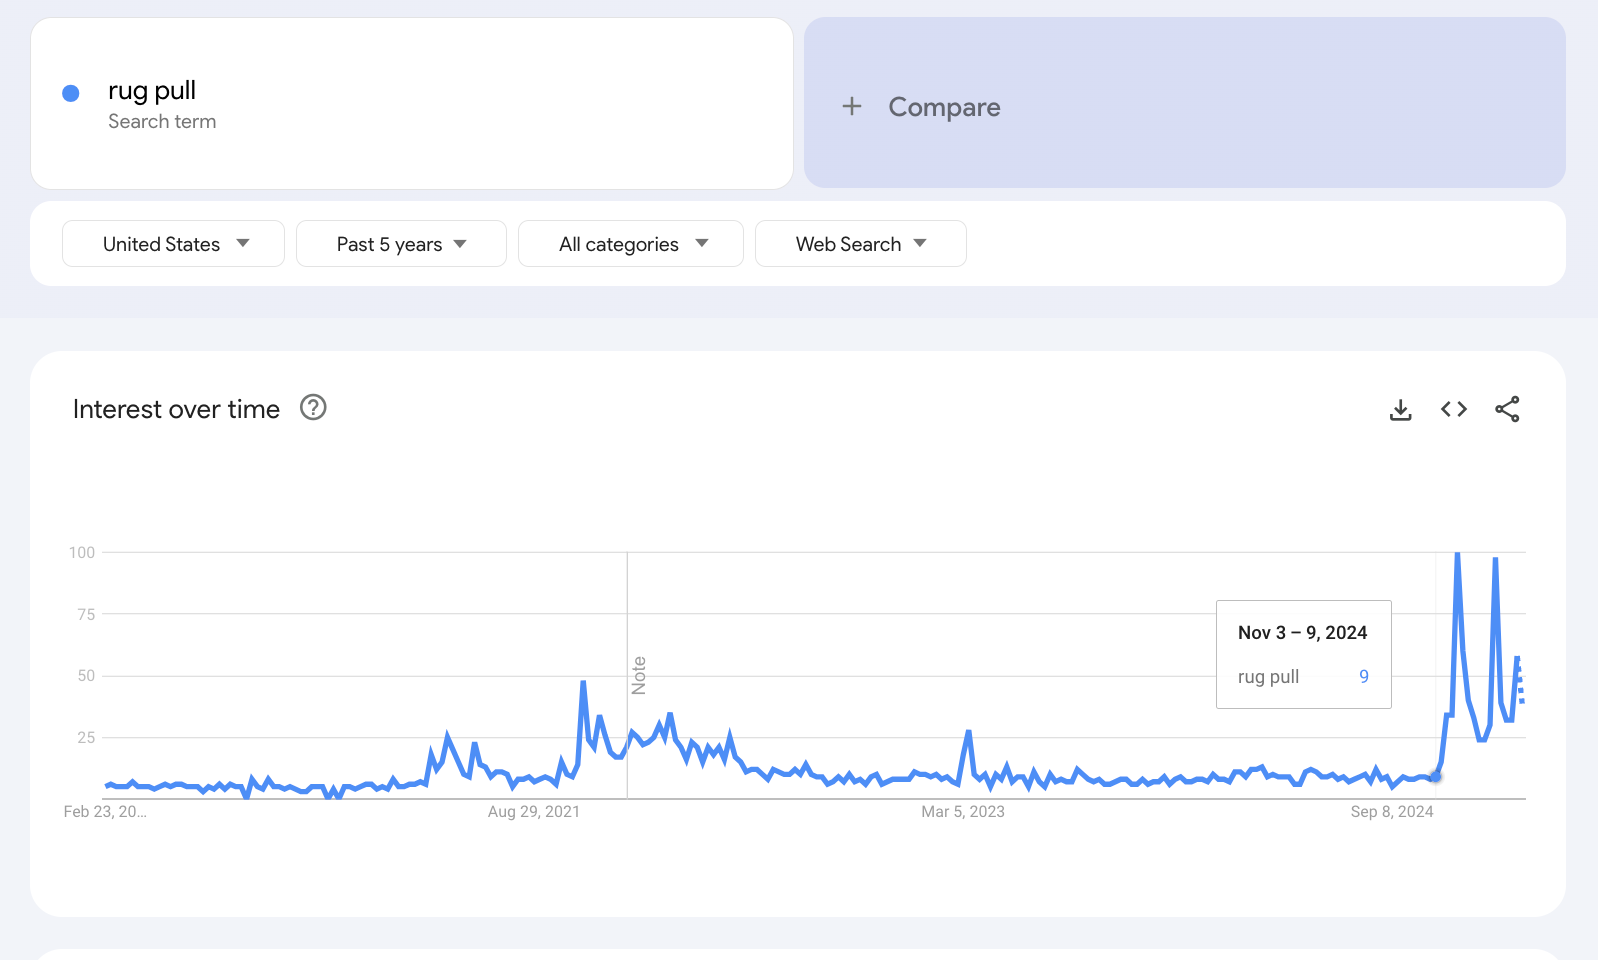Open the Past 5 years time dropdown
Viewport: 1598px width, 960px height.
click(x=401, y=244)
